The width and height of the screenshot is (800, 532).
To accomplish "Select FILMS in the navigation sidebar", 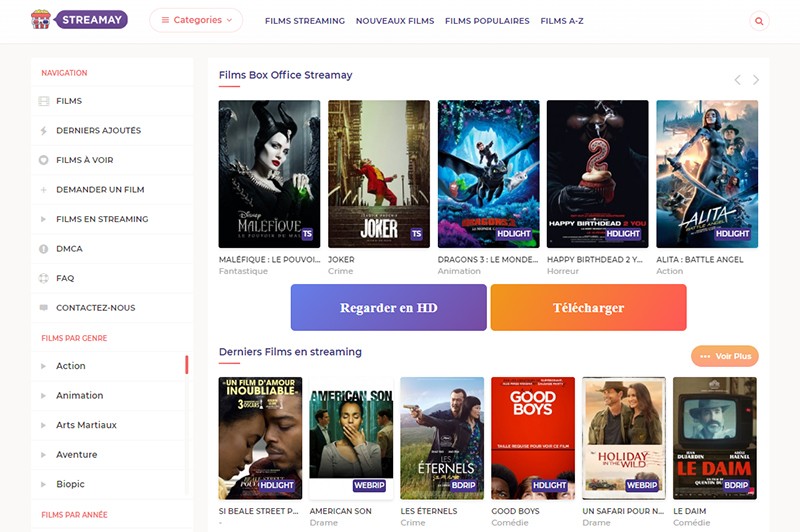I will [x=112, y=101].
